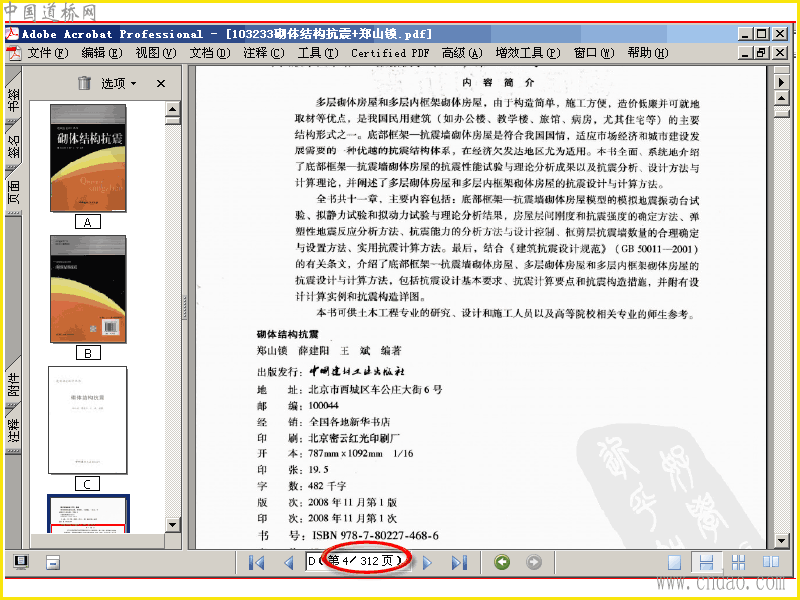
Task: Switch to the 书签 bookmarks tab
Action: click(x=13, y=99)
